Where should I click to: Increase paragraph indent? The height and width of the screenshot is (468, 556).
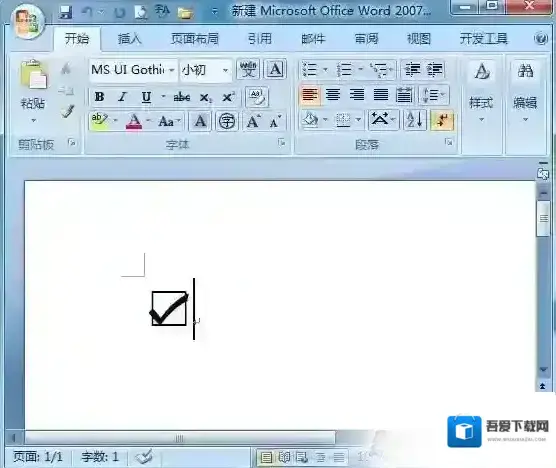[435, 69]
